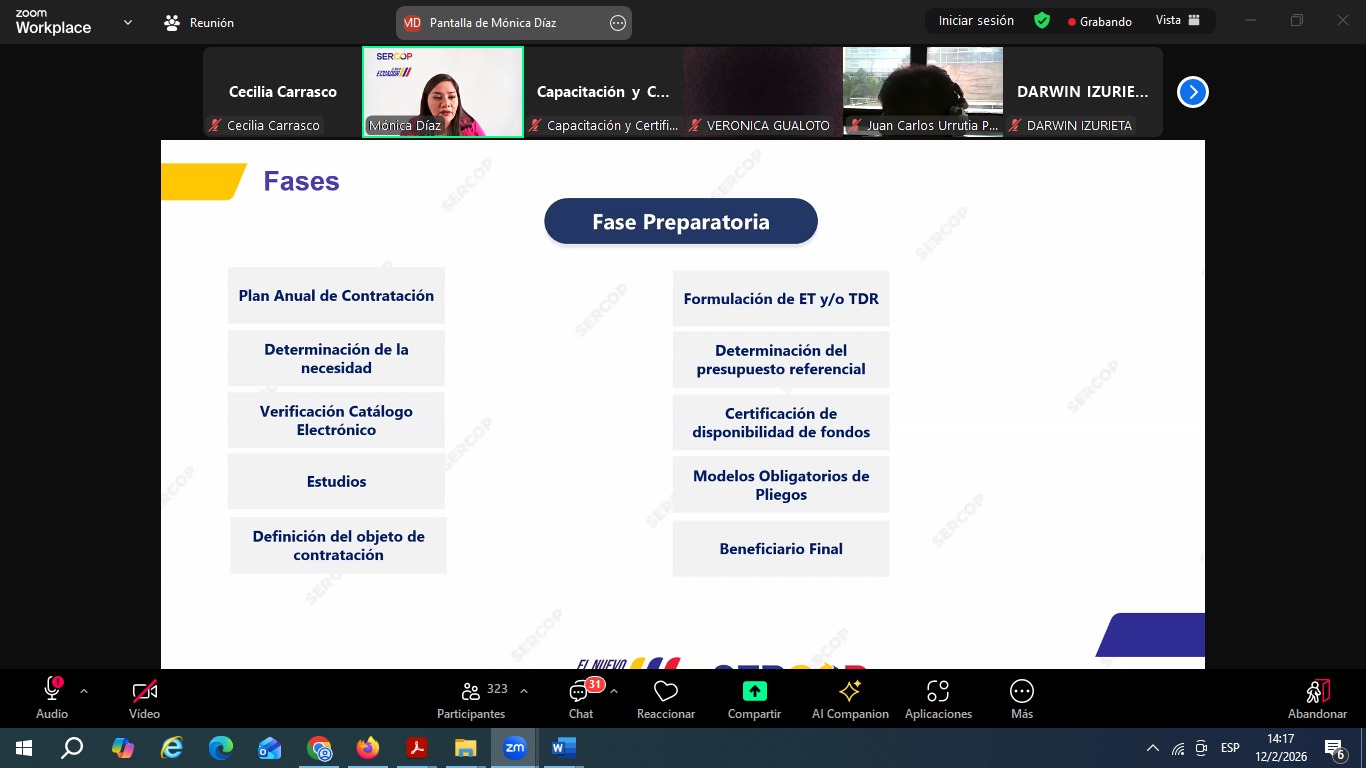The height and width of the screenshot is (768, 1366).
Task: Turn on camera with Vídeo button
Action: pos(144,692)
